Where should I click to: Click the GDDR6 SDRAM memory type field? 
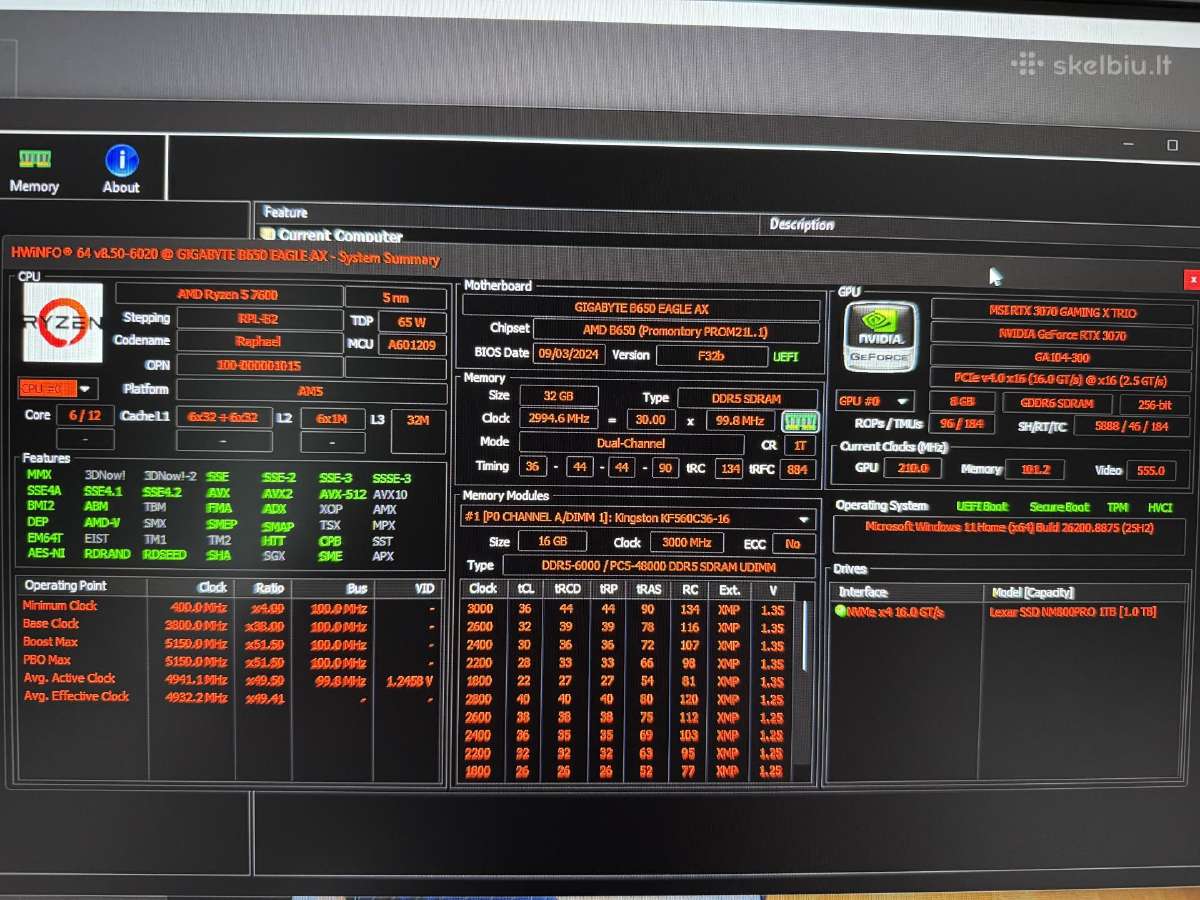(x=1057, y=404)
